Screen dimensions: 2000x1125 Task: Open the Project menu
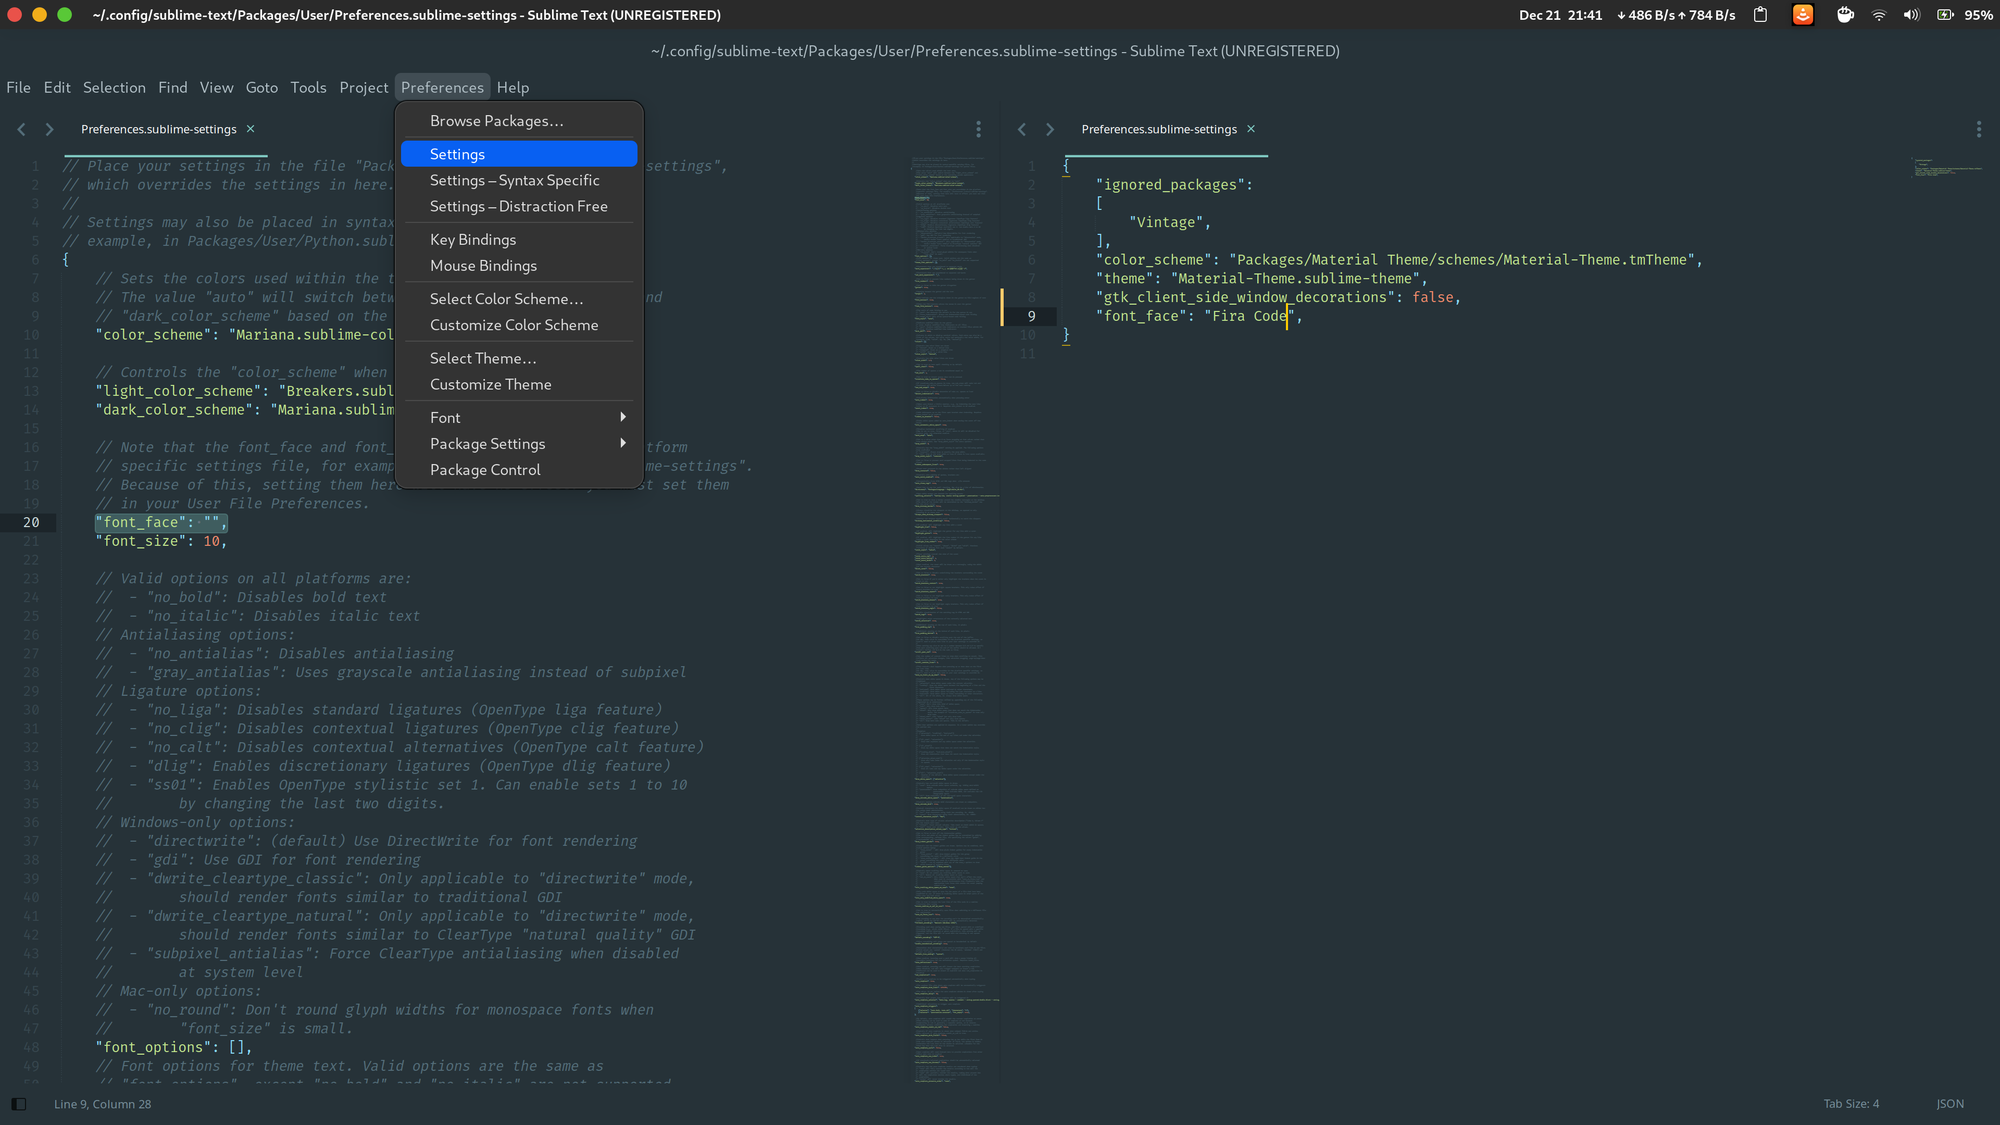(x=363, y=88)
